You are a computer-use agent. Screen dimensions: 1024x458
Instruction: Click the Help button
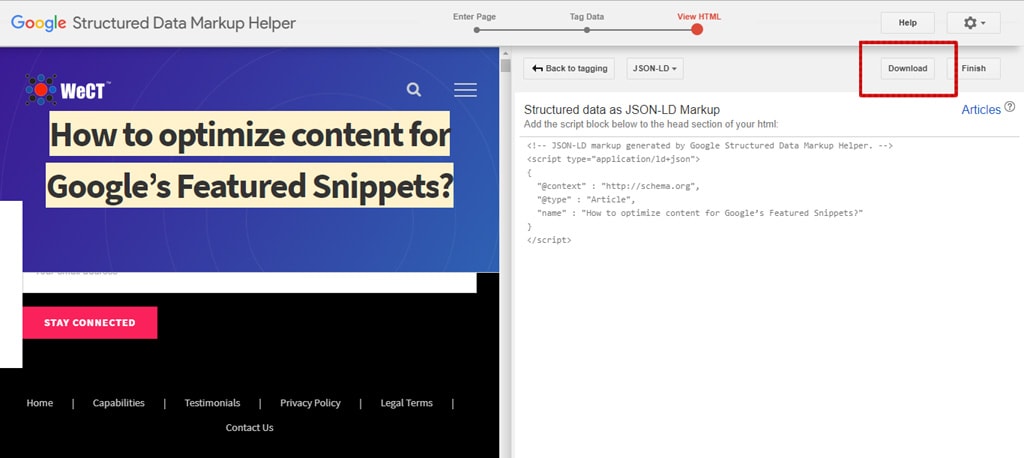click(907, 23)
